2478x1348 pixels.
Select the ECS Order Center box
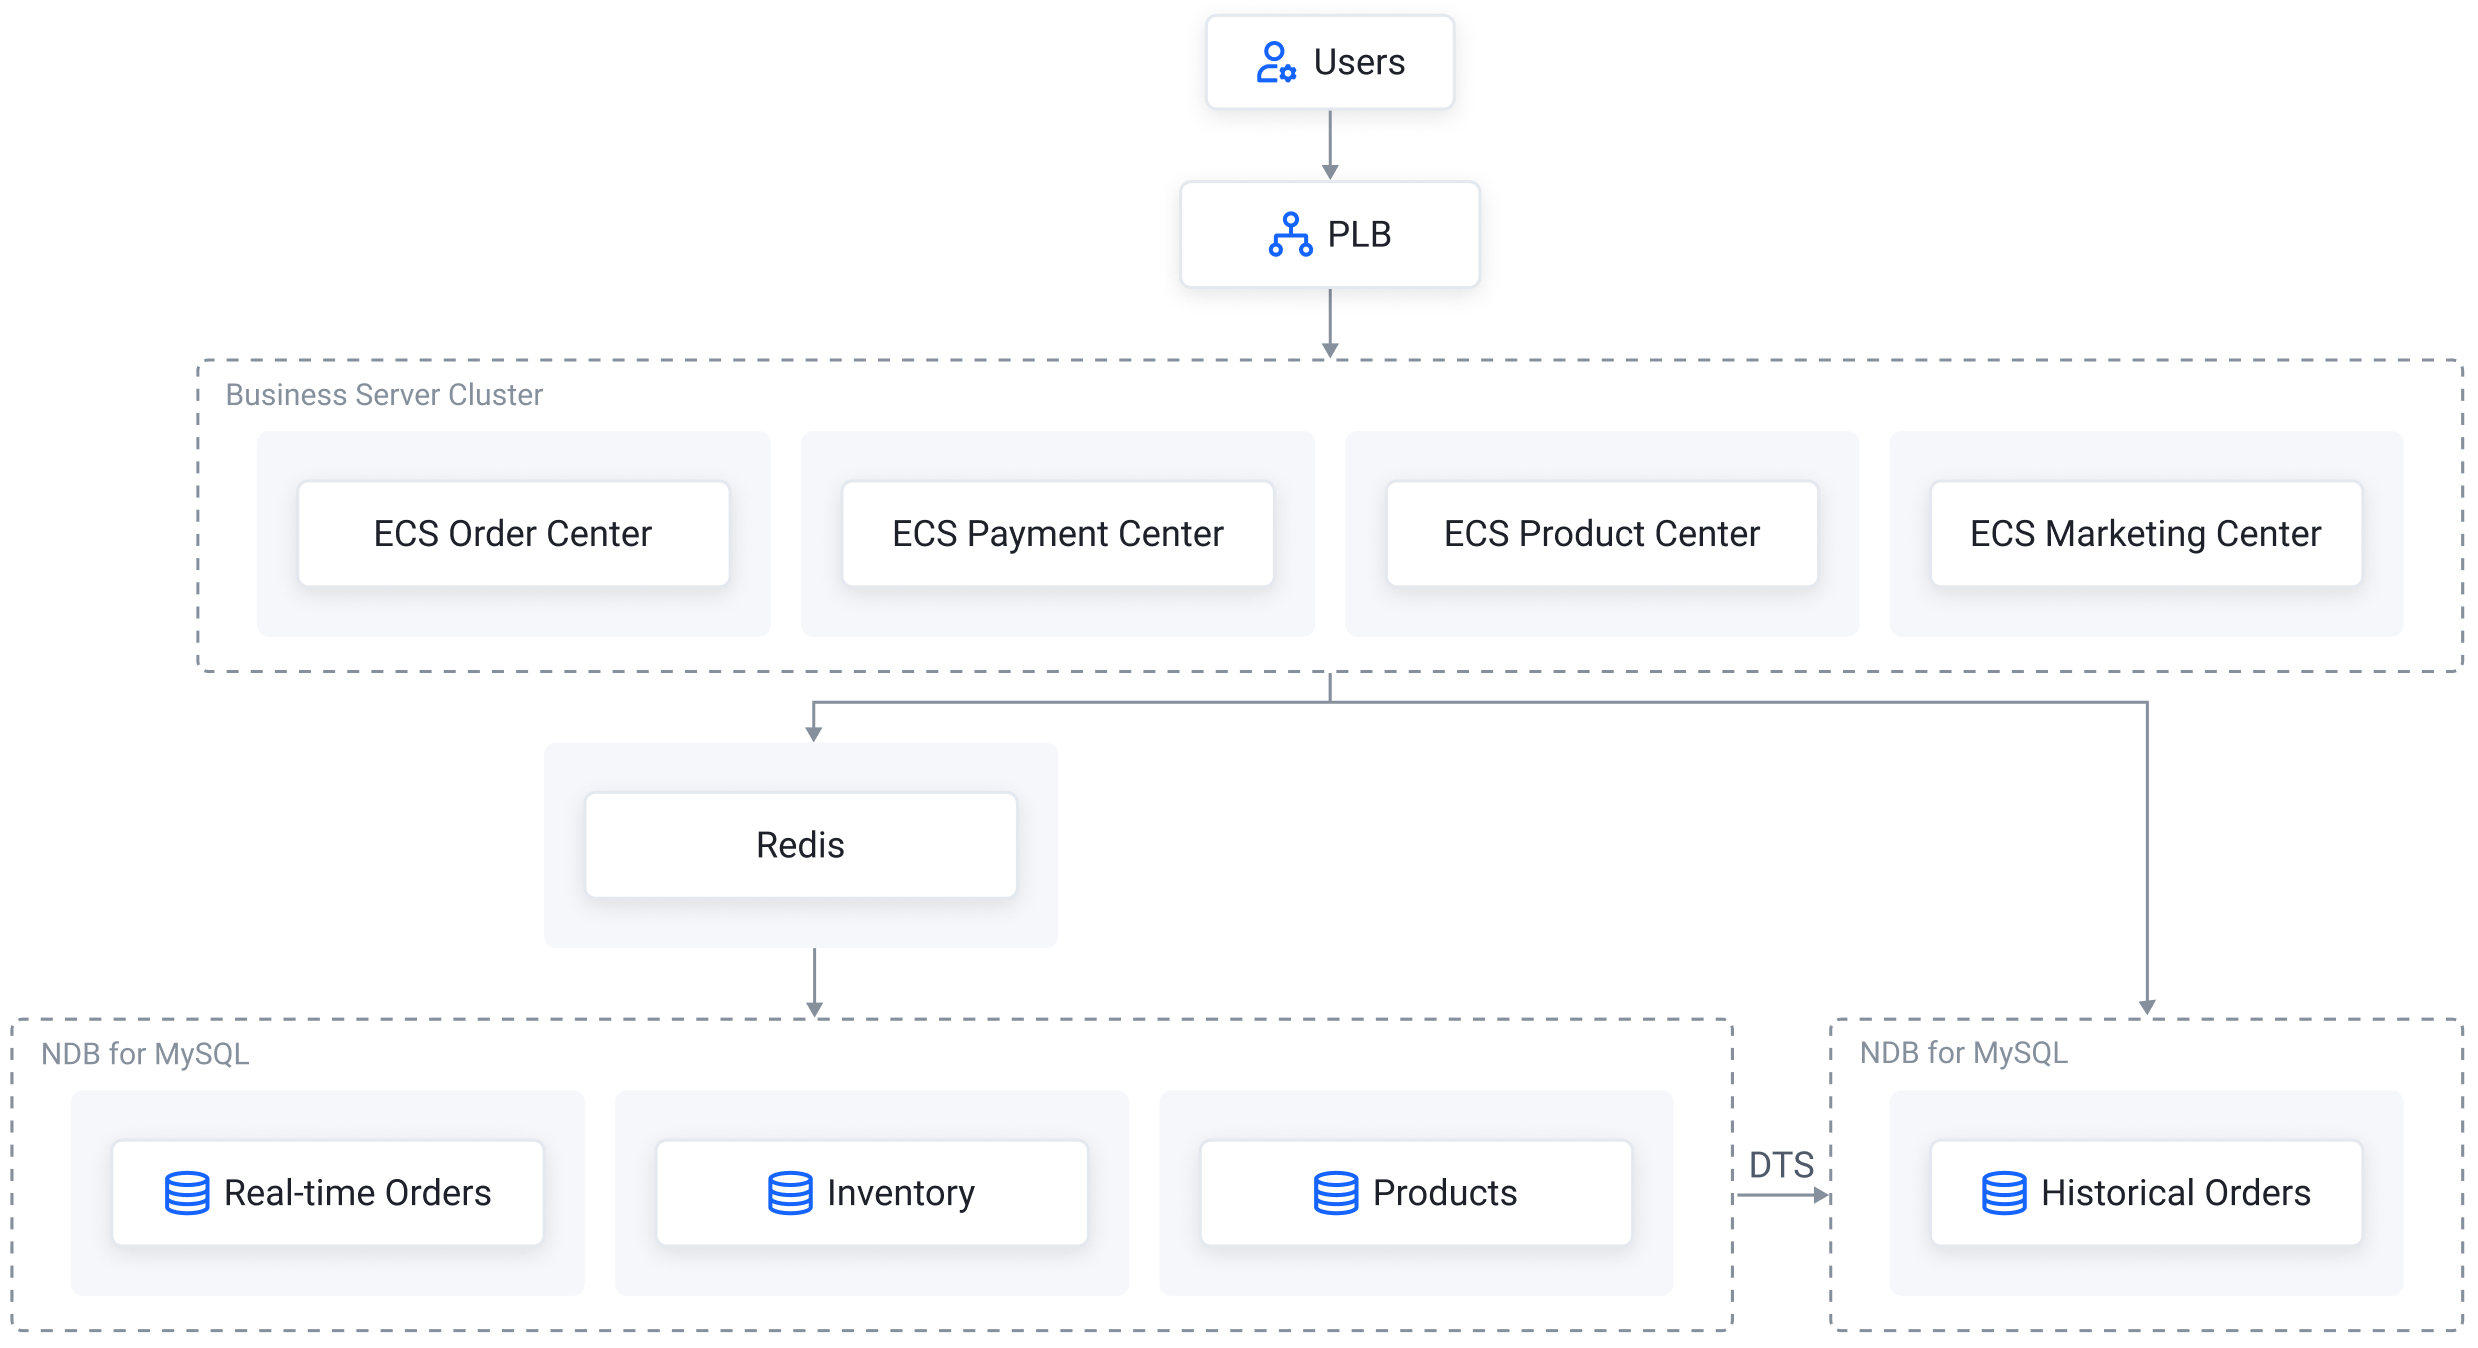(513, 534)
